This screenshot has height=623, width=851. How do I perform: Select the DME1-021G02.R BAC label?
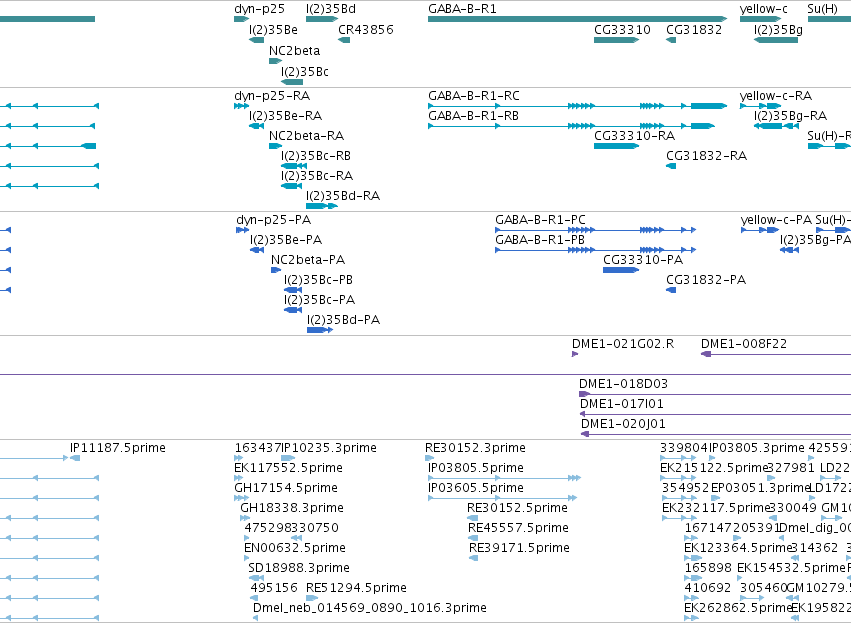pyautogui.click(x=623, y=345)
